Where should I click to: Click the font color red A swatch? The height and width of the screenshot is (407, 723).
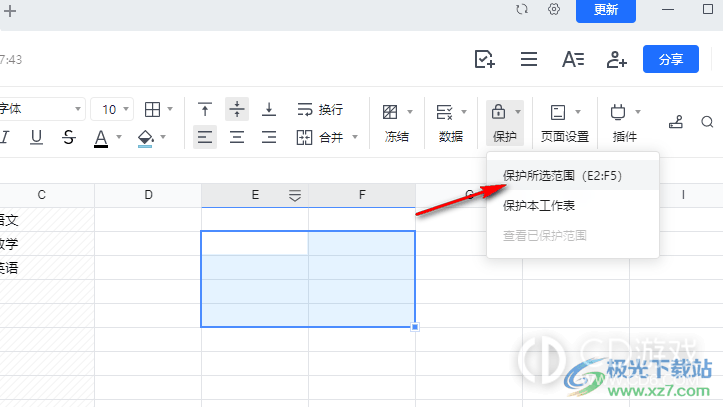tap(101, 138)
